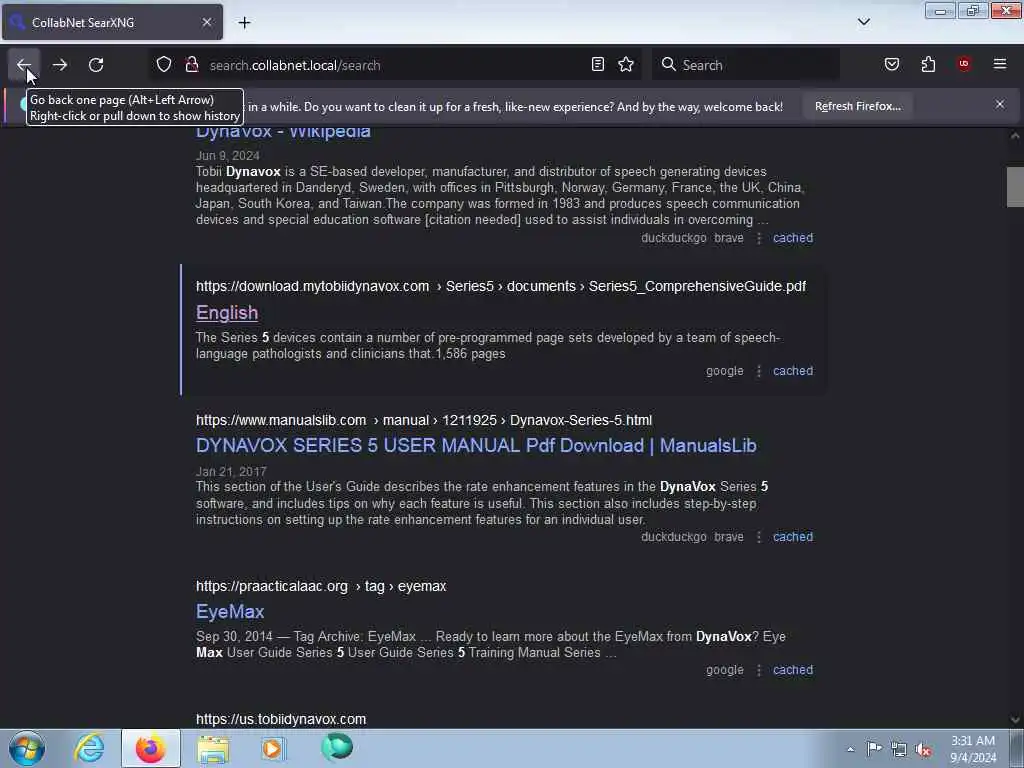Open the Firefox application menu
1024x768 pixels.
[x=999, y=64]
